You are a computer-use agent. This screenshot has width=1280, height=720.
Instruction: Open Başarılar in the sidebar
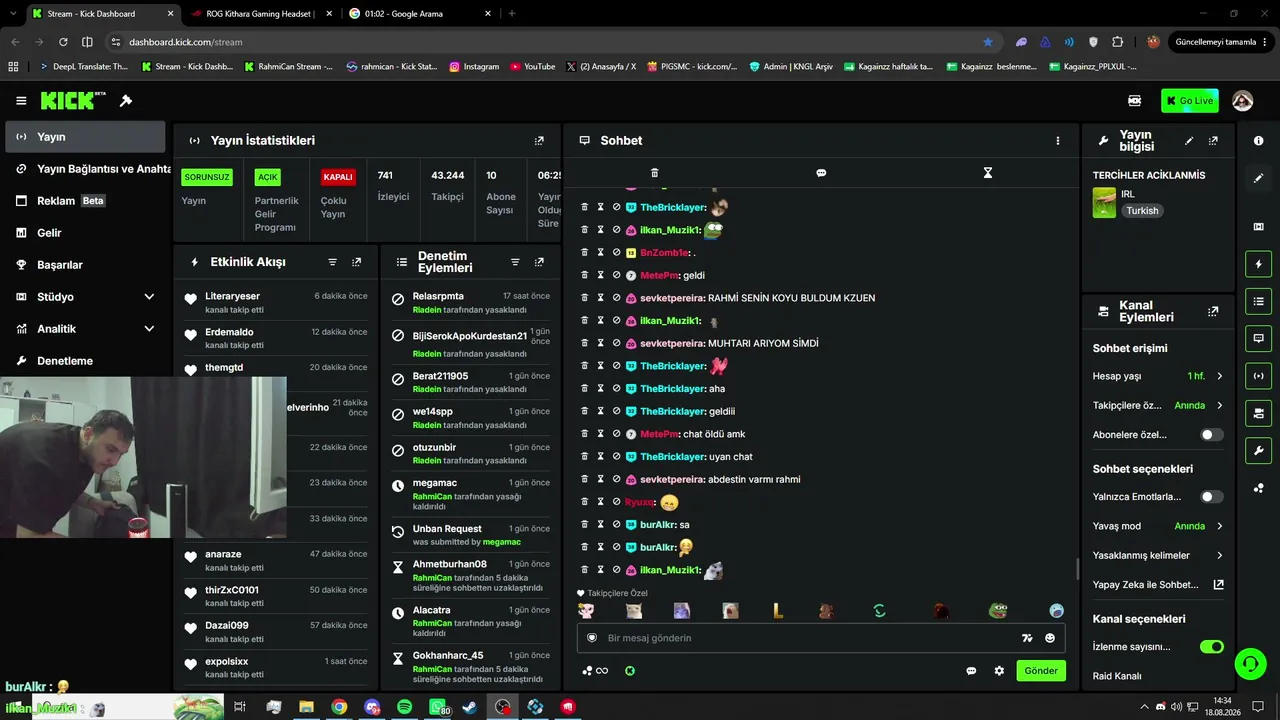coord(85,265)
